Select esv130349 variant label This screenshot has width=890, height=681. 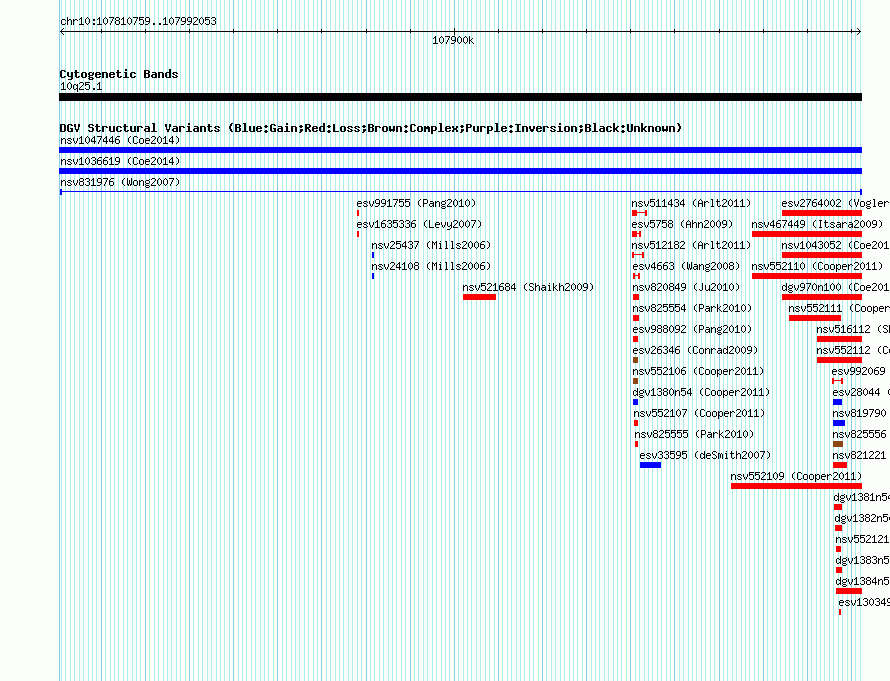pyautogui.click(x=864, y=602)
